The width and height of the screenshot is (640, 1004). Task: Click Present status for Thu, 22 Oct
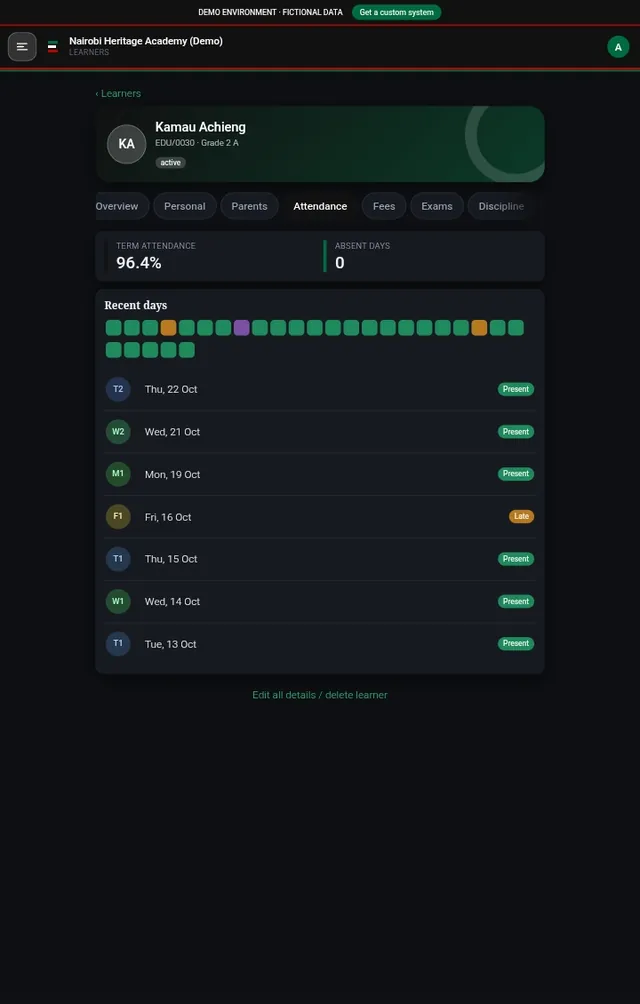pos(516,389)
